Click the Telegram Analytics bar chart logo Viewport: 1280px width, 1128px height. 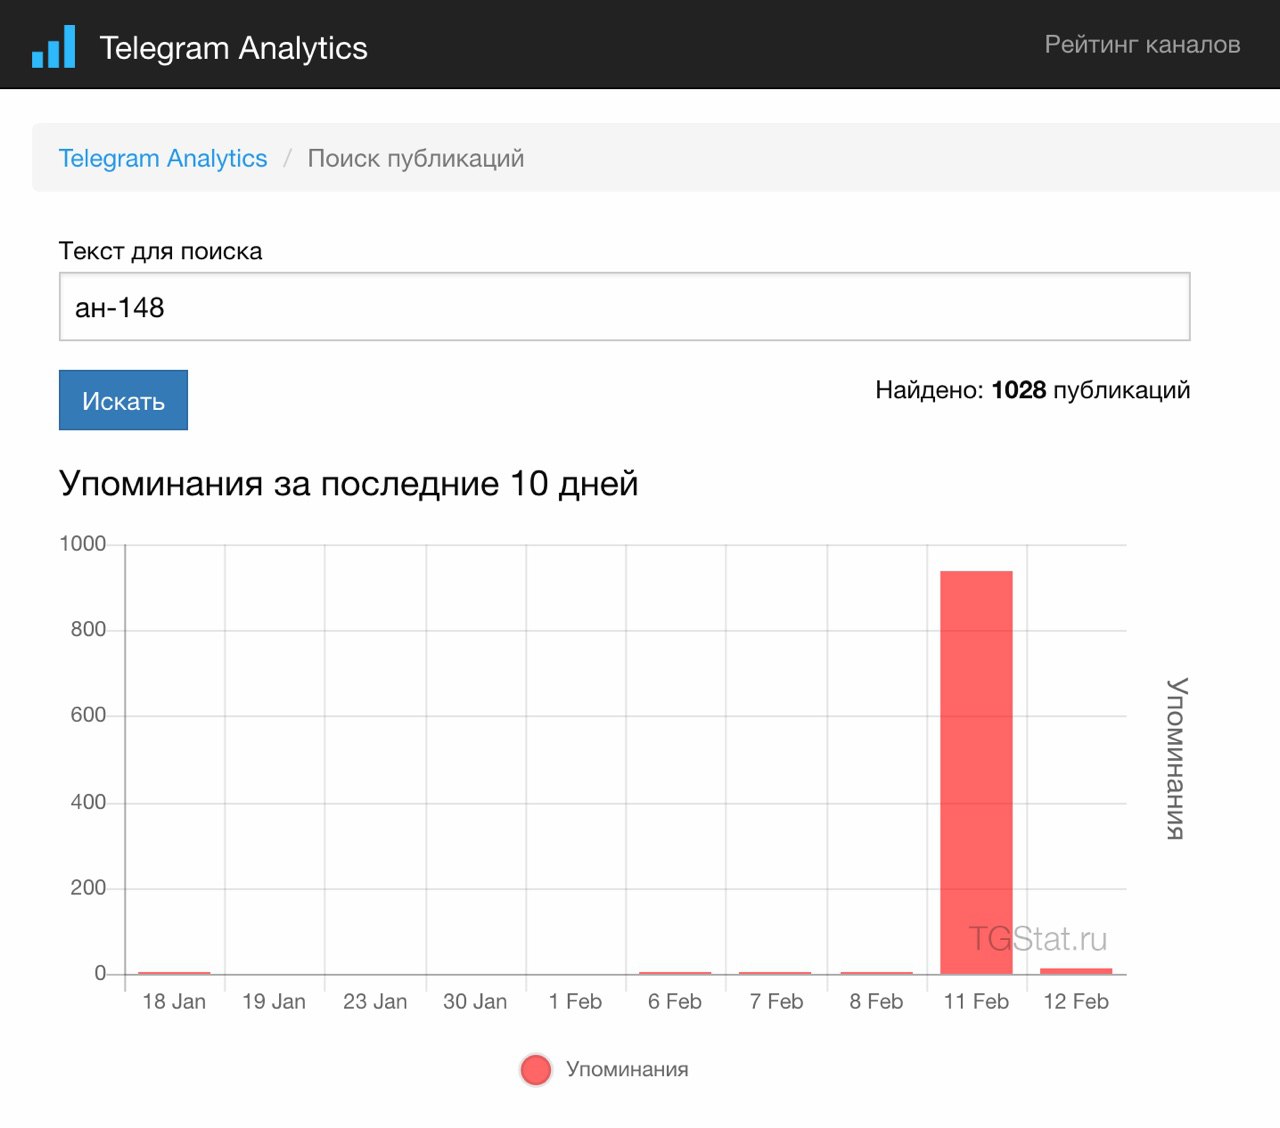(x=54, y=46)
